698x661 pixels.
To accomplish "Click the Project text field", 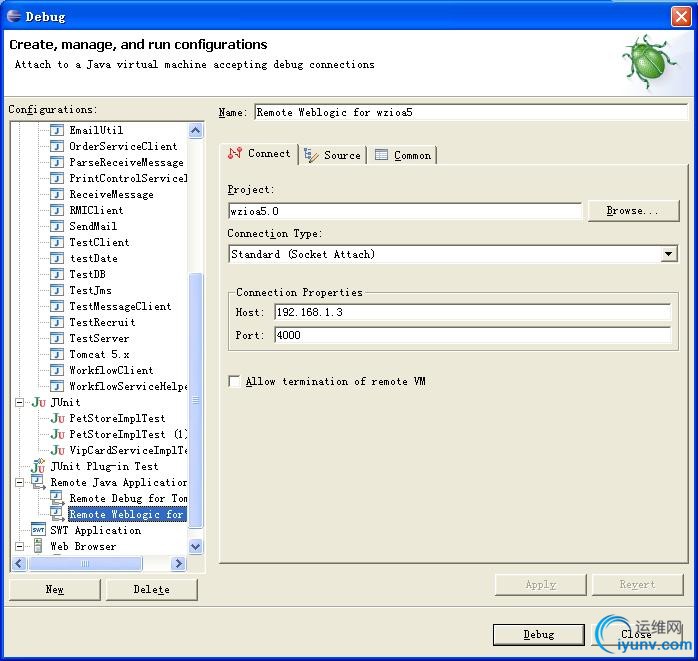I will 404,211.
